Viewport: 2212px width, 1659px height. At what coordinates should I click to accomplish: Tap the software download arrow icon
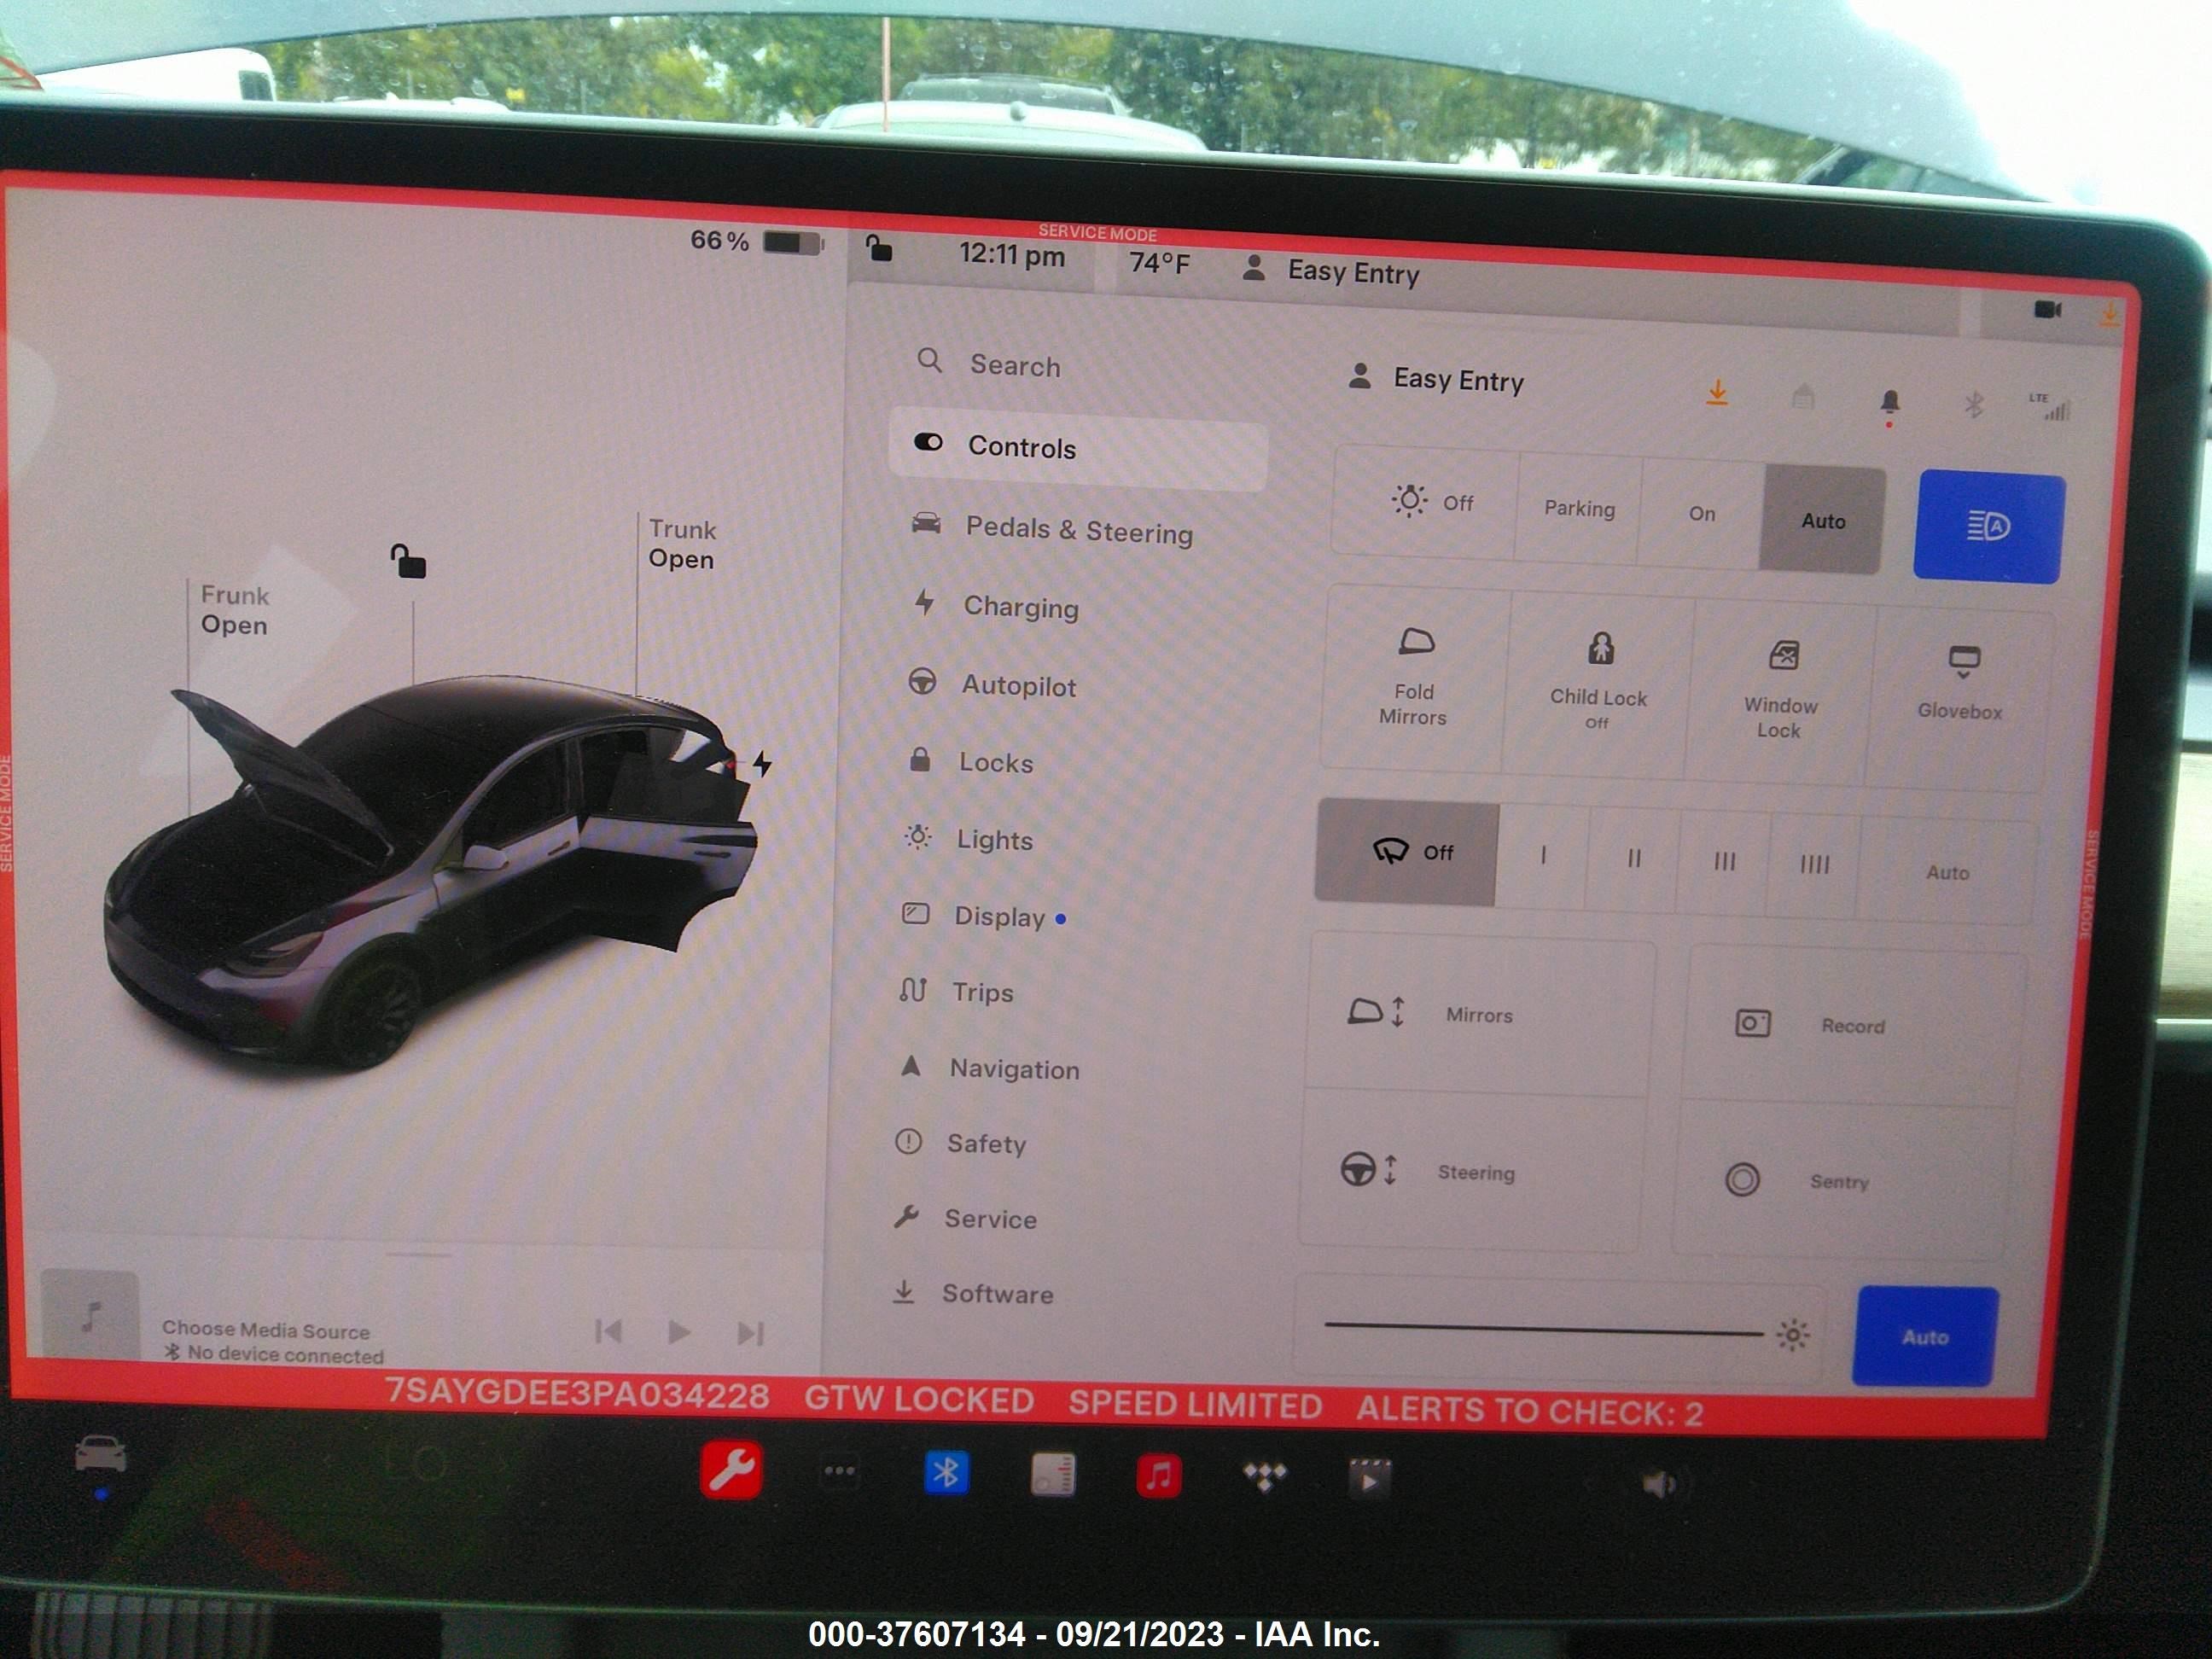1717,392
